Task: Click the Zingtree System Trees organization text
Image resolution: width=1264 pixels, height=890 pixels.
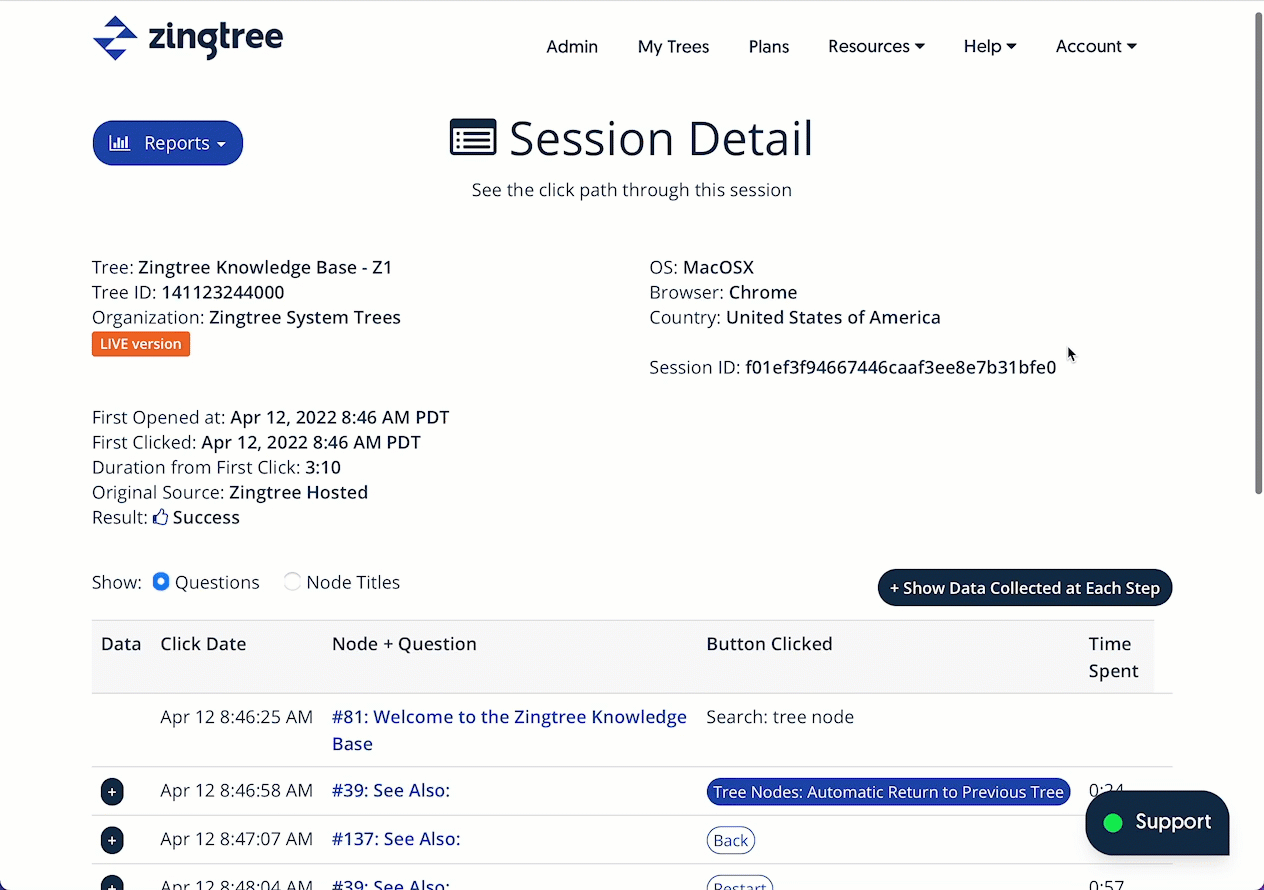Action: 305,318
